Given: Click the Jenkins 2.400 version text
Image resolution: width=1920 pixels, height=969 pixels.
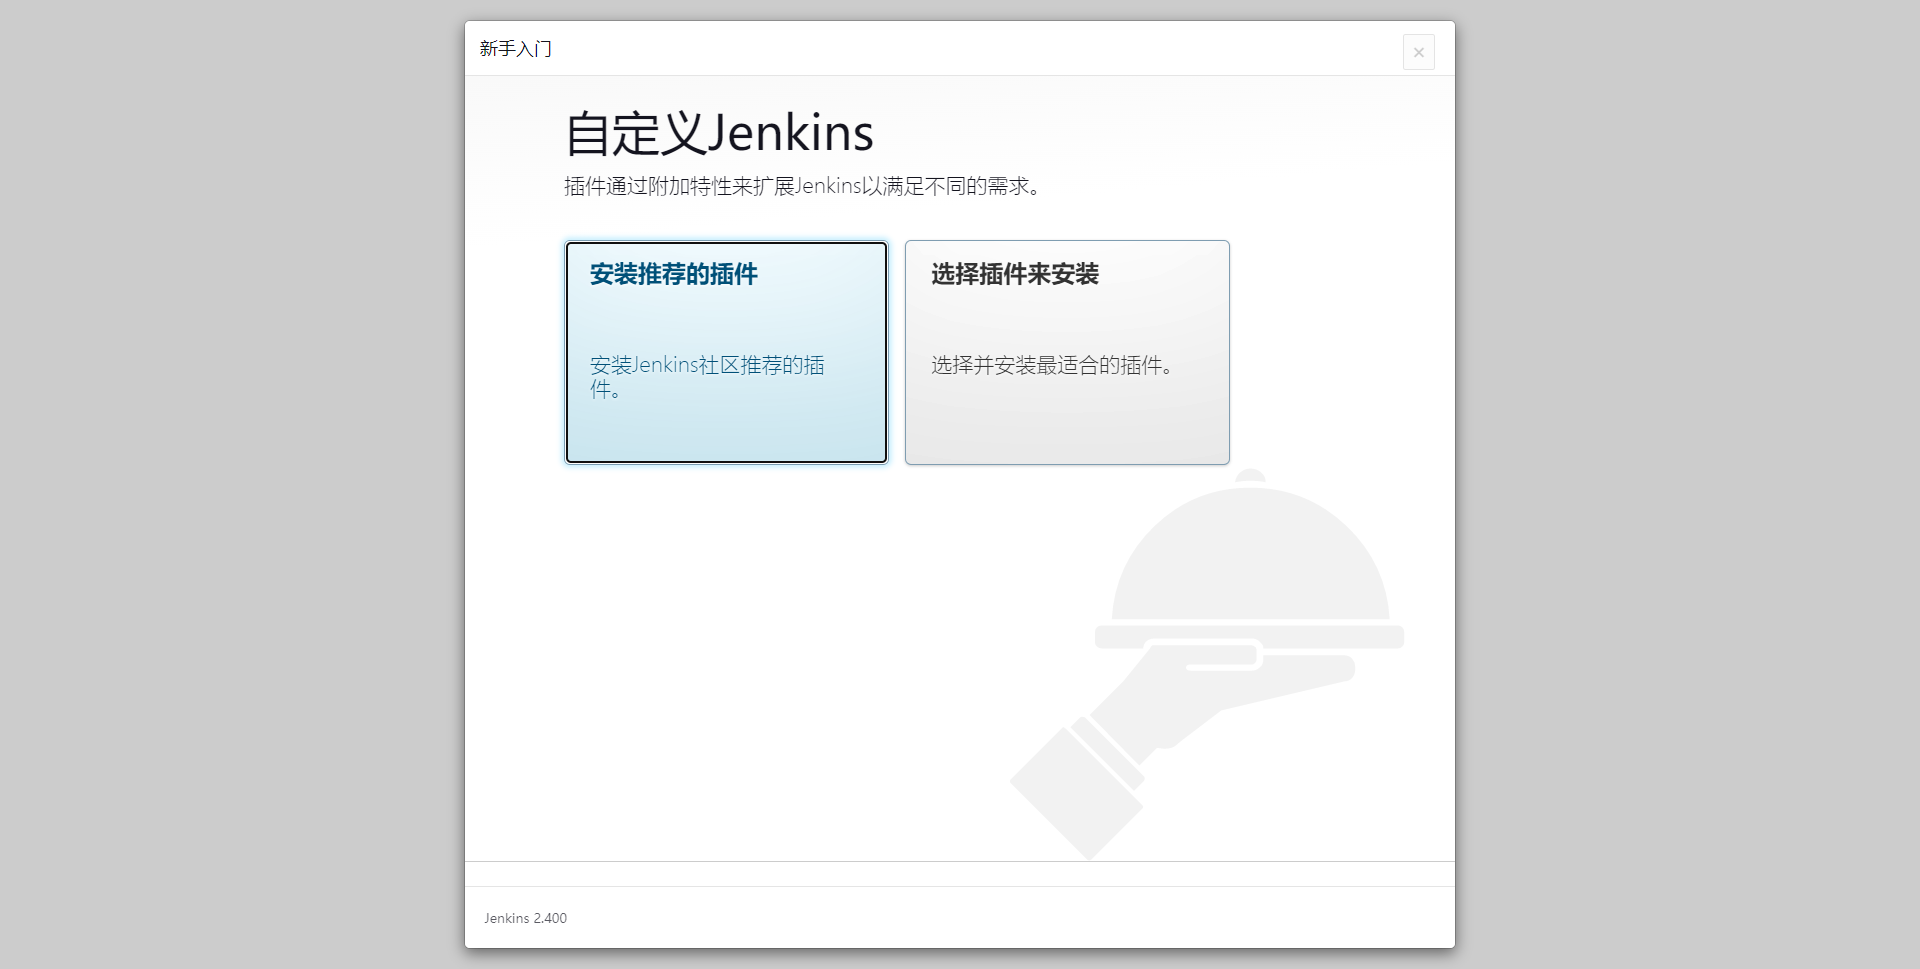Looking at the screenshot, I should click(525, 918).
